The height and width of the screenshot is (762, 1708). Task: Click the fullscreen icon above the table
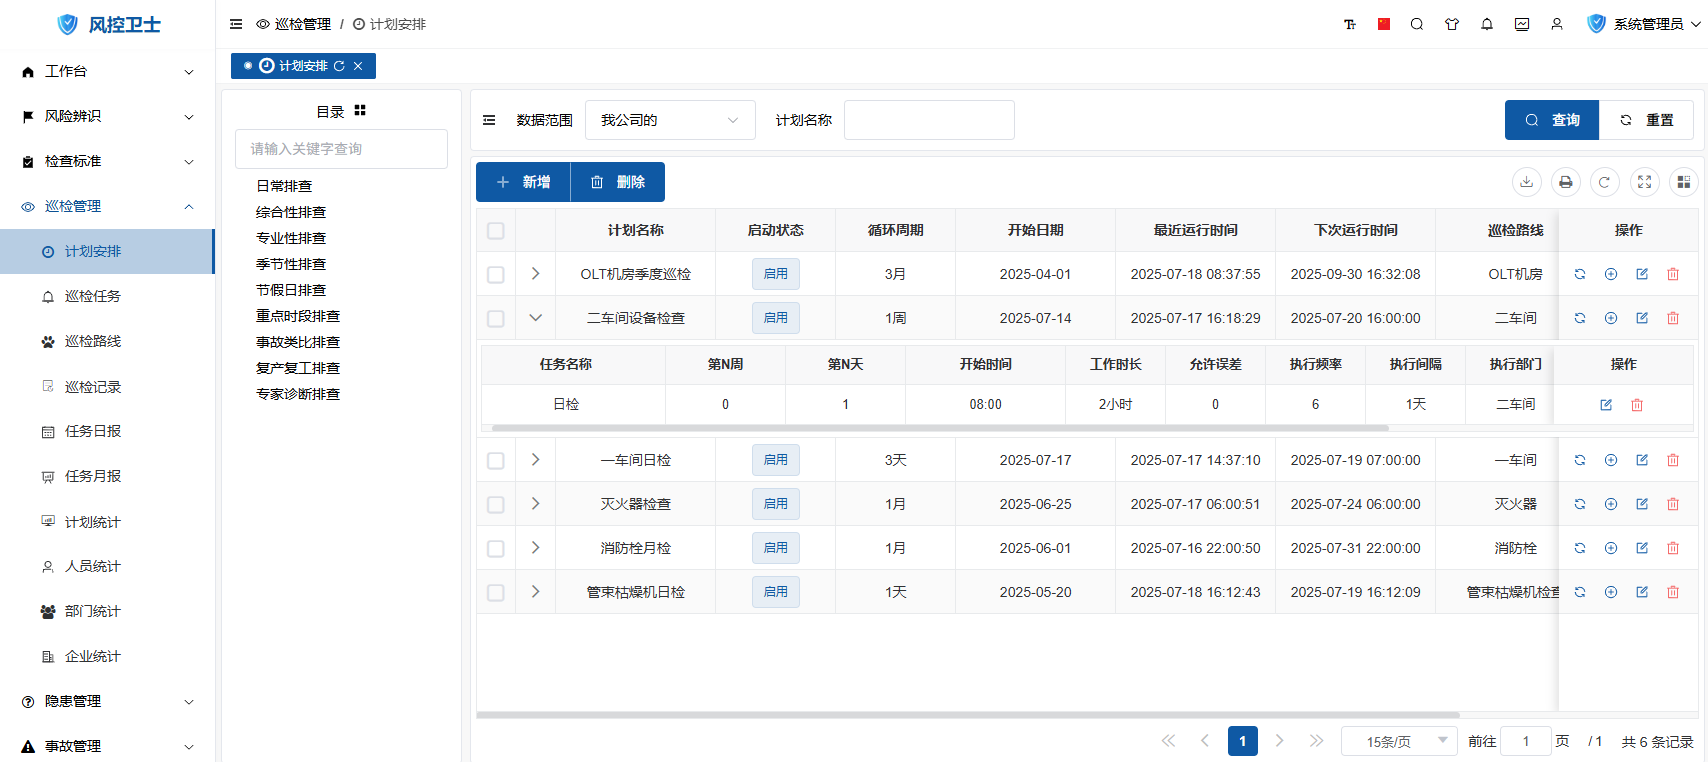(1644, 182)
